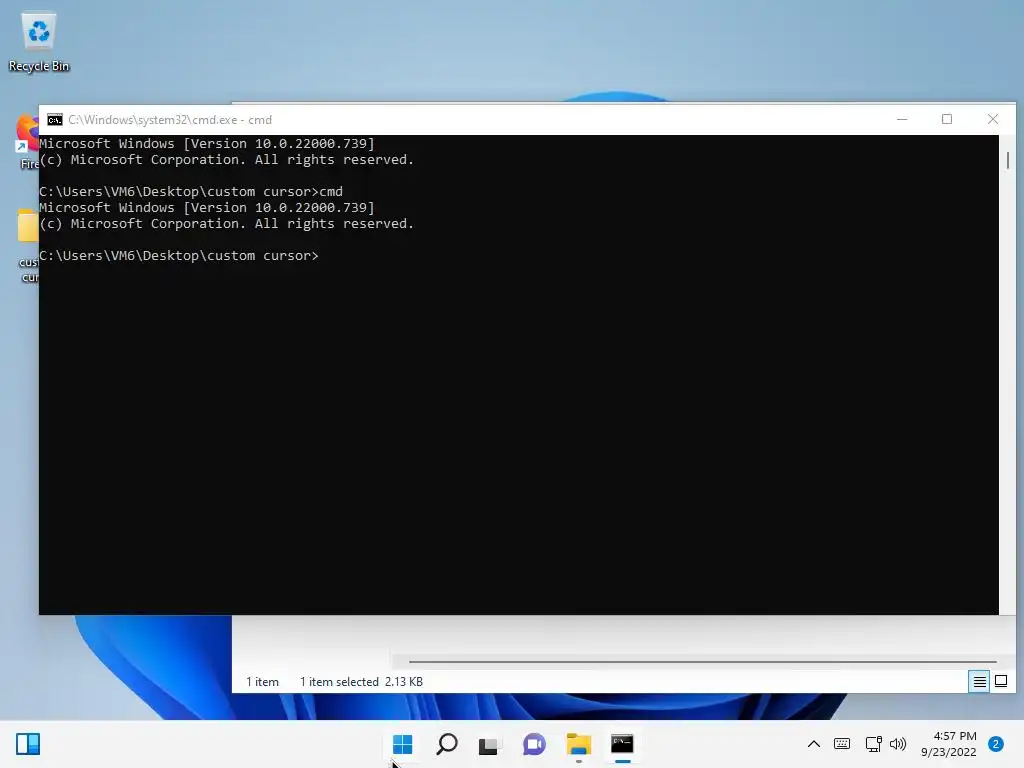Open the network tray icon

click(873, 744)
